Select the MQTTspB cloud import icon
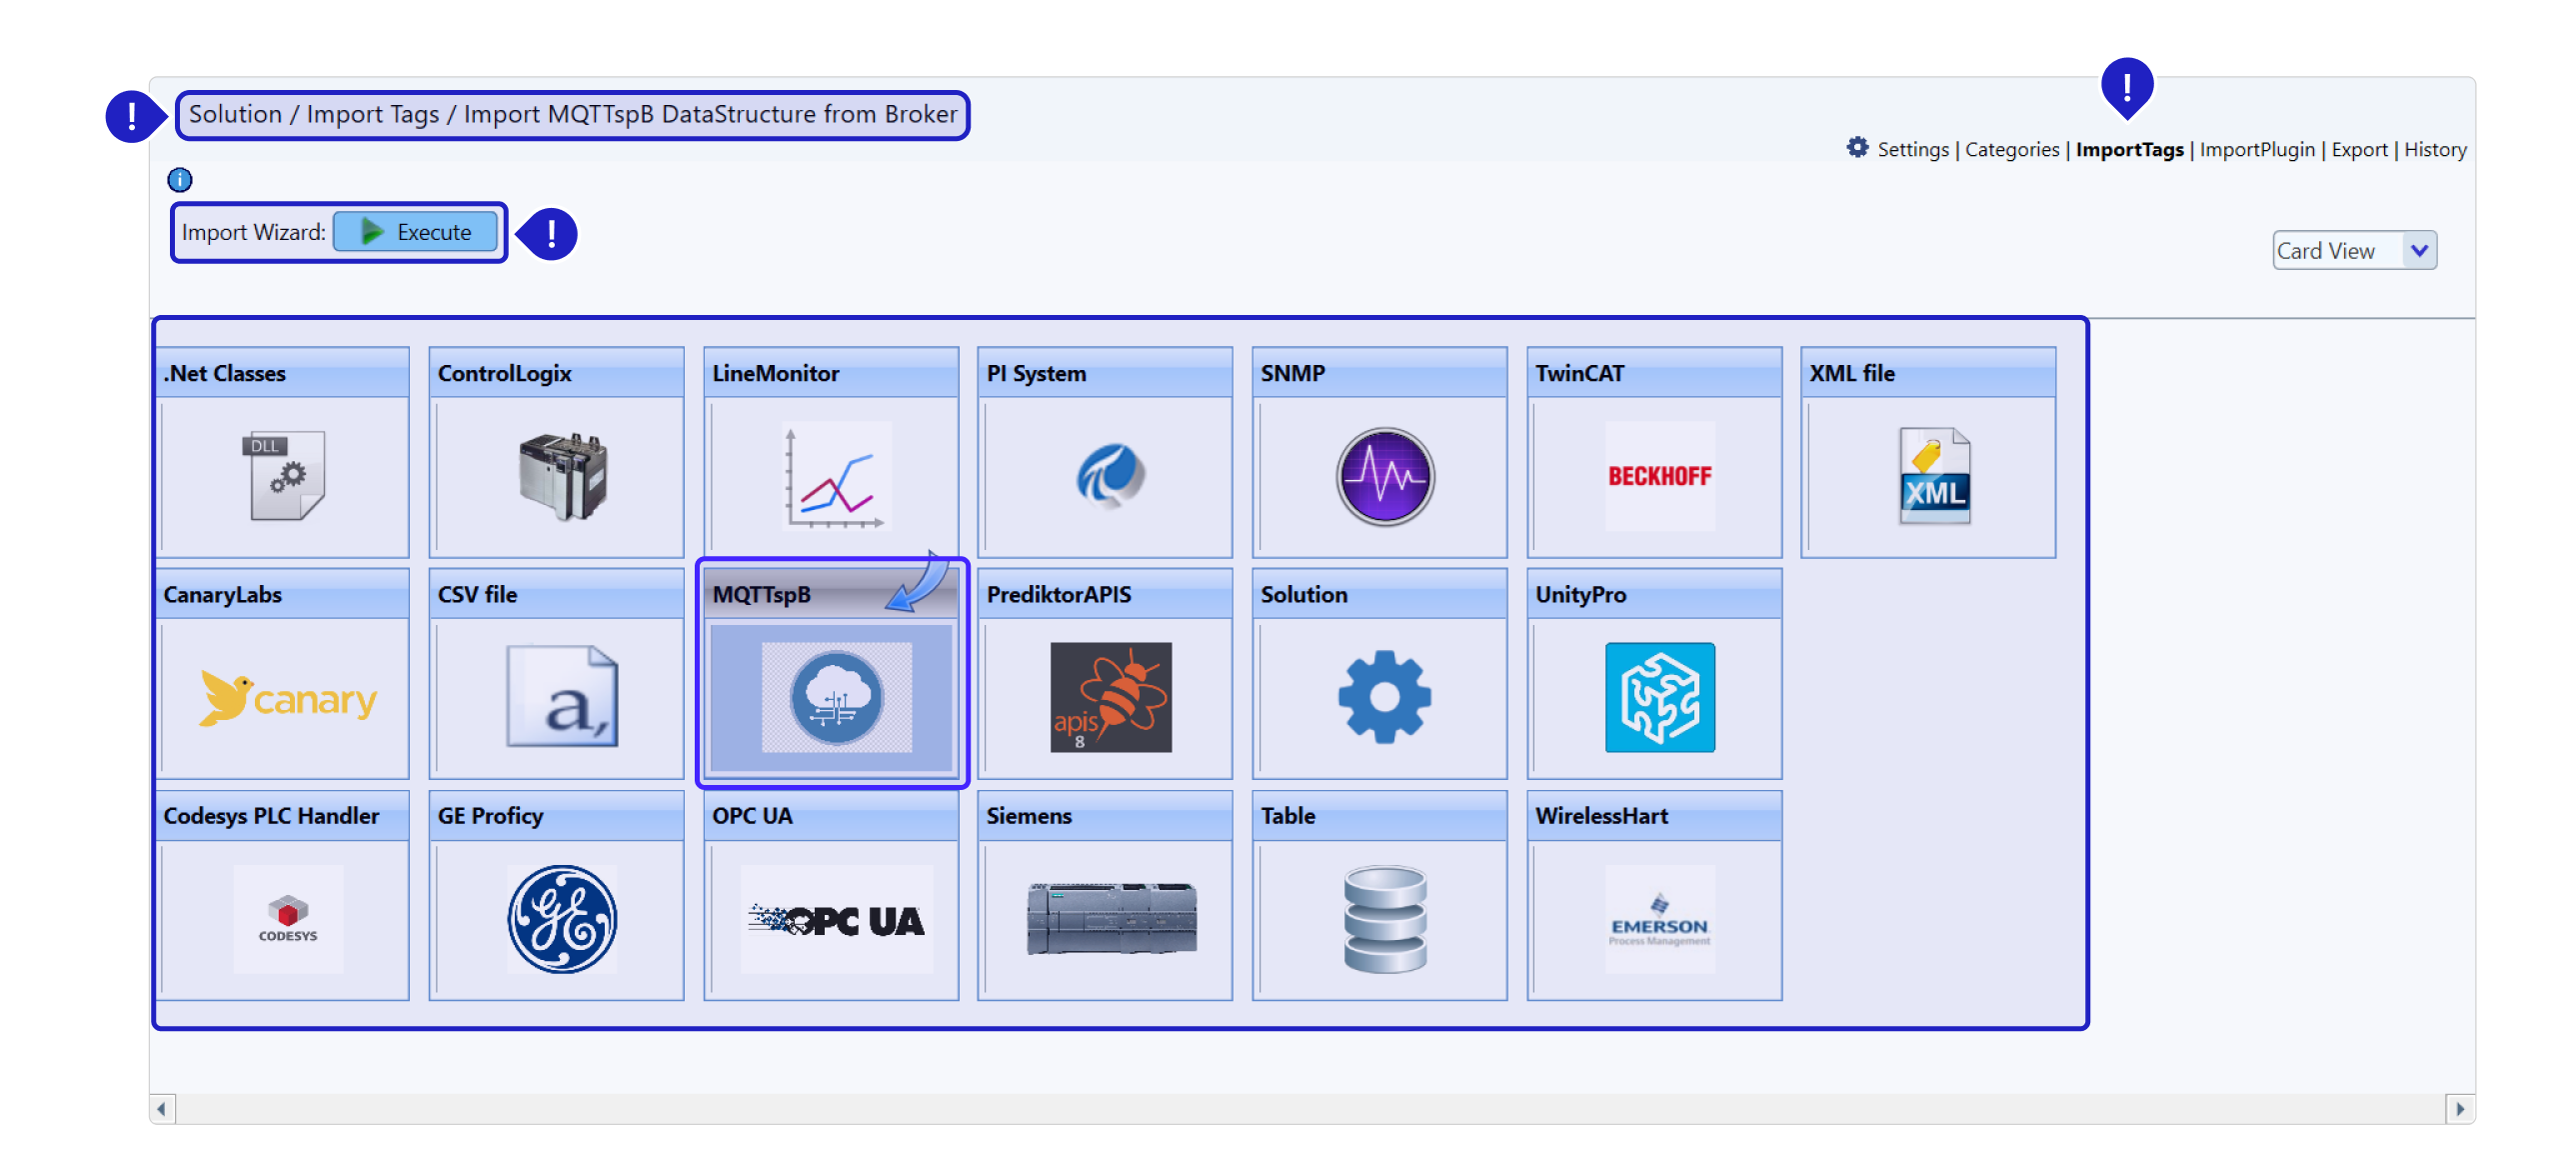This screenshot has height=1174, width=2576. (x=835, y=697)
